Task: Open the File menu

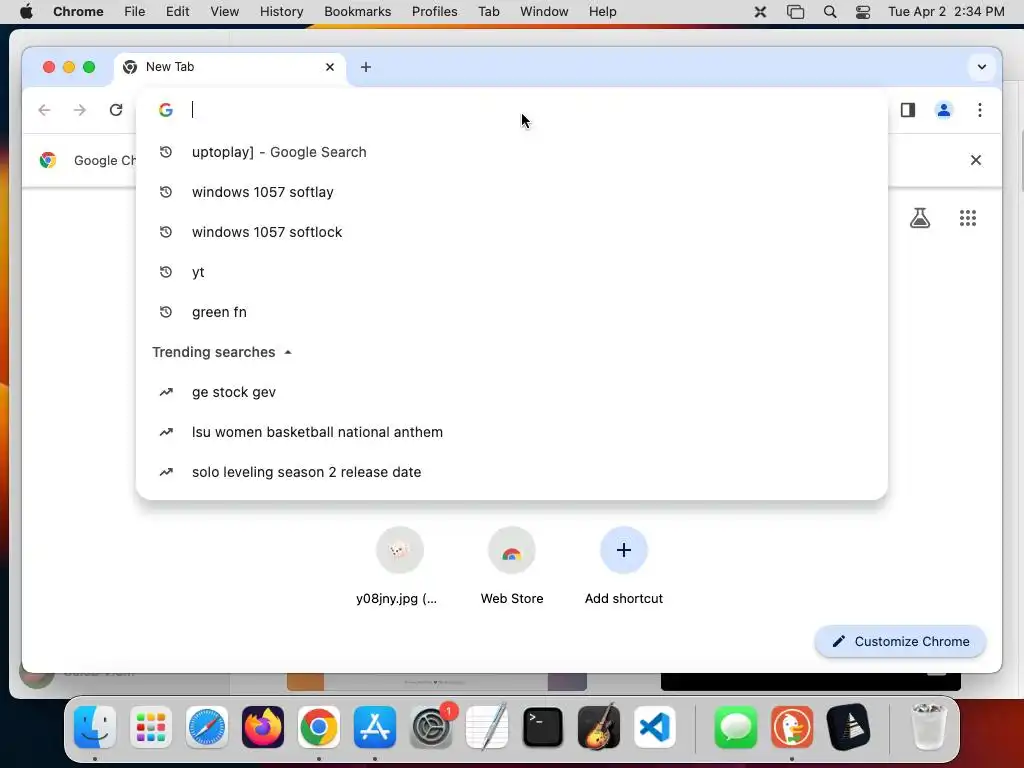Action: (135, 12)
